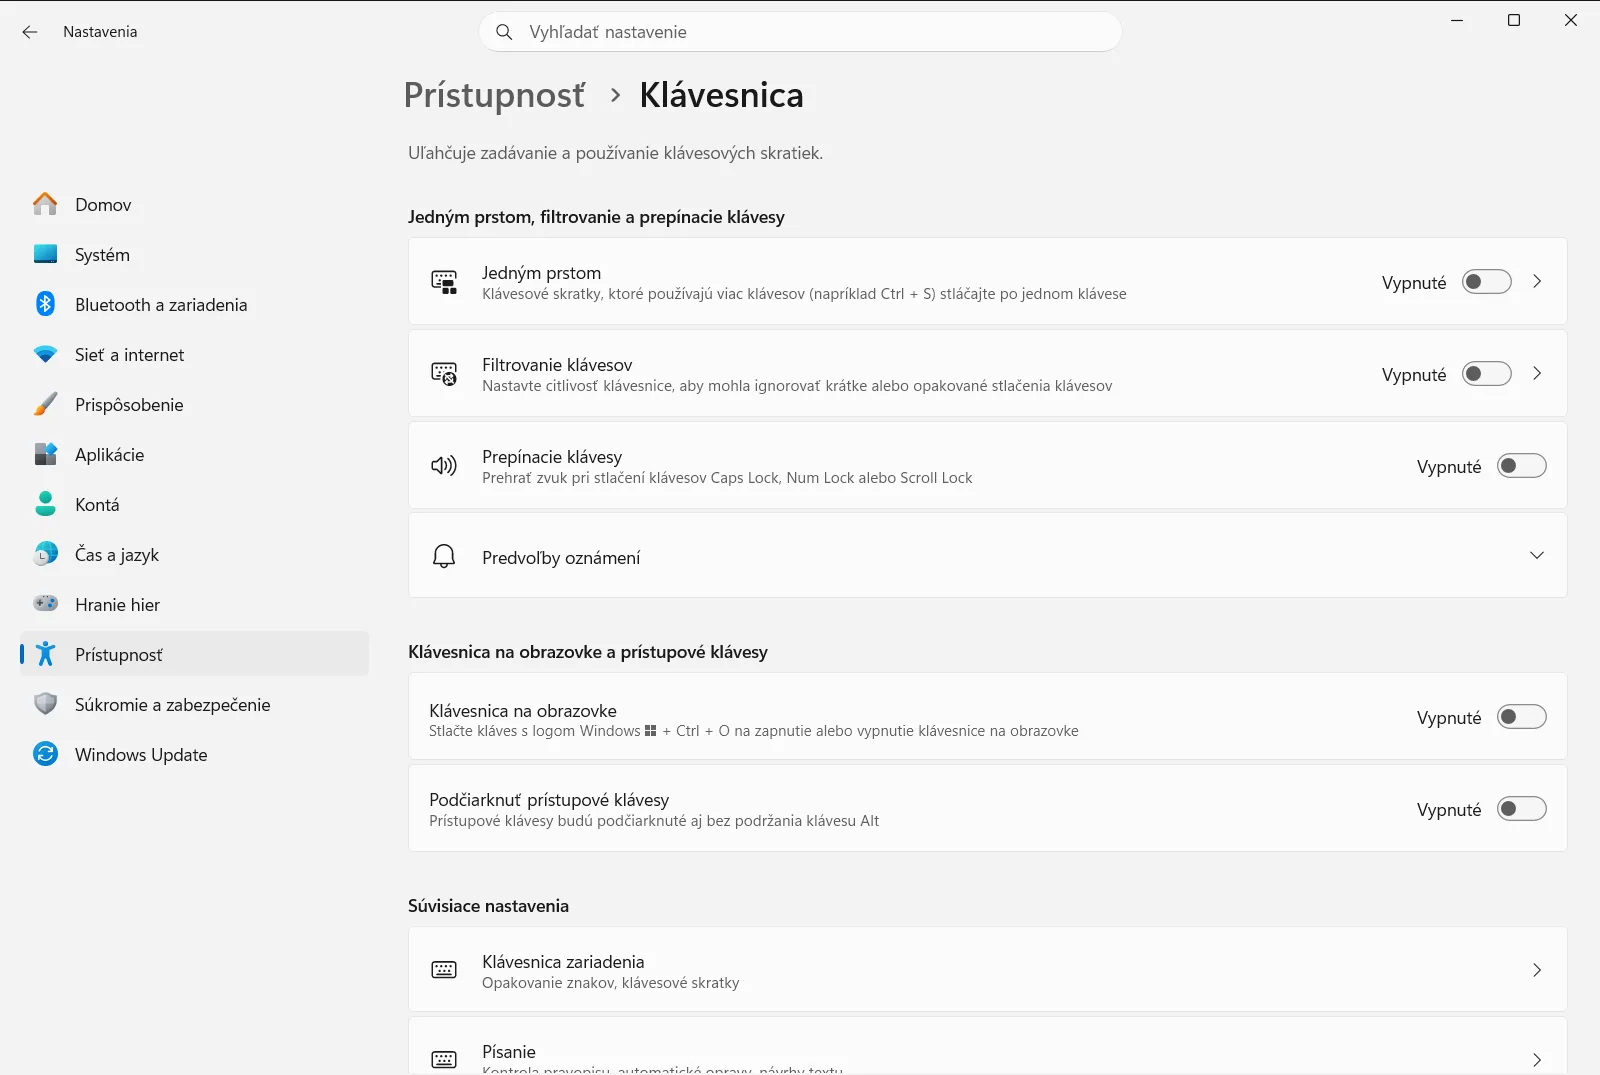Image resolution: width=1600 pixels, height=1075 pixels.
Task: Click the Prepínacie klávesy speaker icon
Action: (444, 466)
